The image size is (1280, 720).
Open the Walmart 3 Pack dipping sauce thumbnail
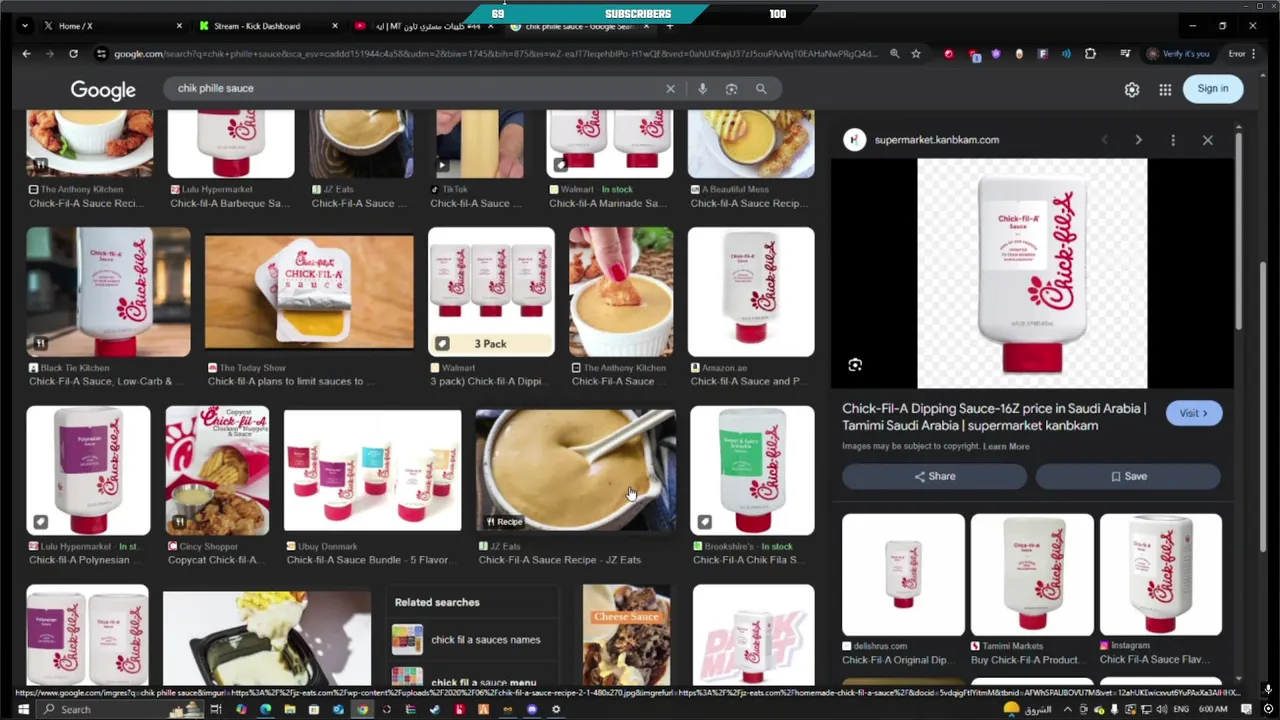click(x=491, y=292)
